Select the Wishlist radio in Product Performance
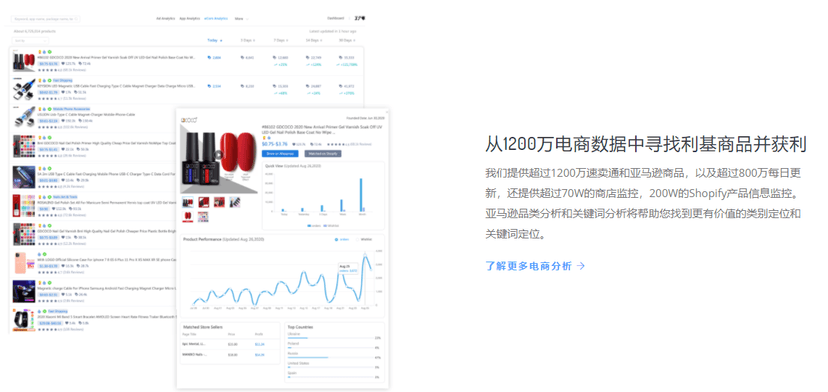828x392 pixels. pos(357,239)
